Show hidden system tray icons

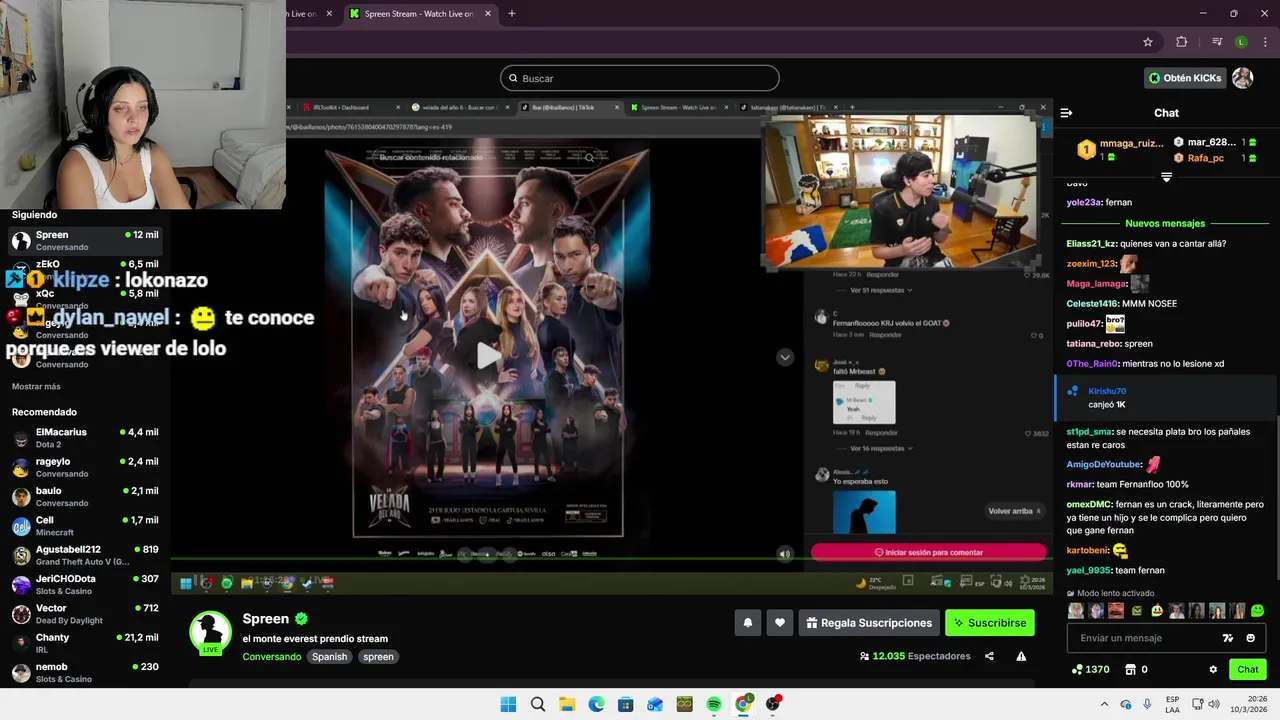point(1104,704)
